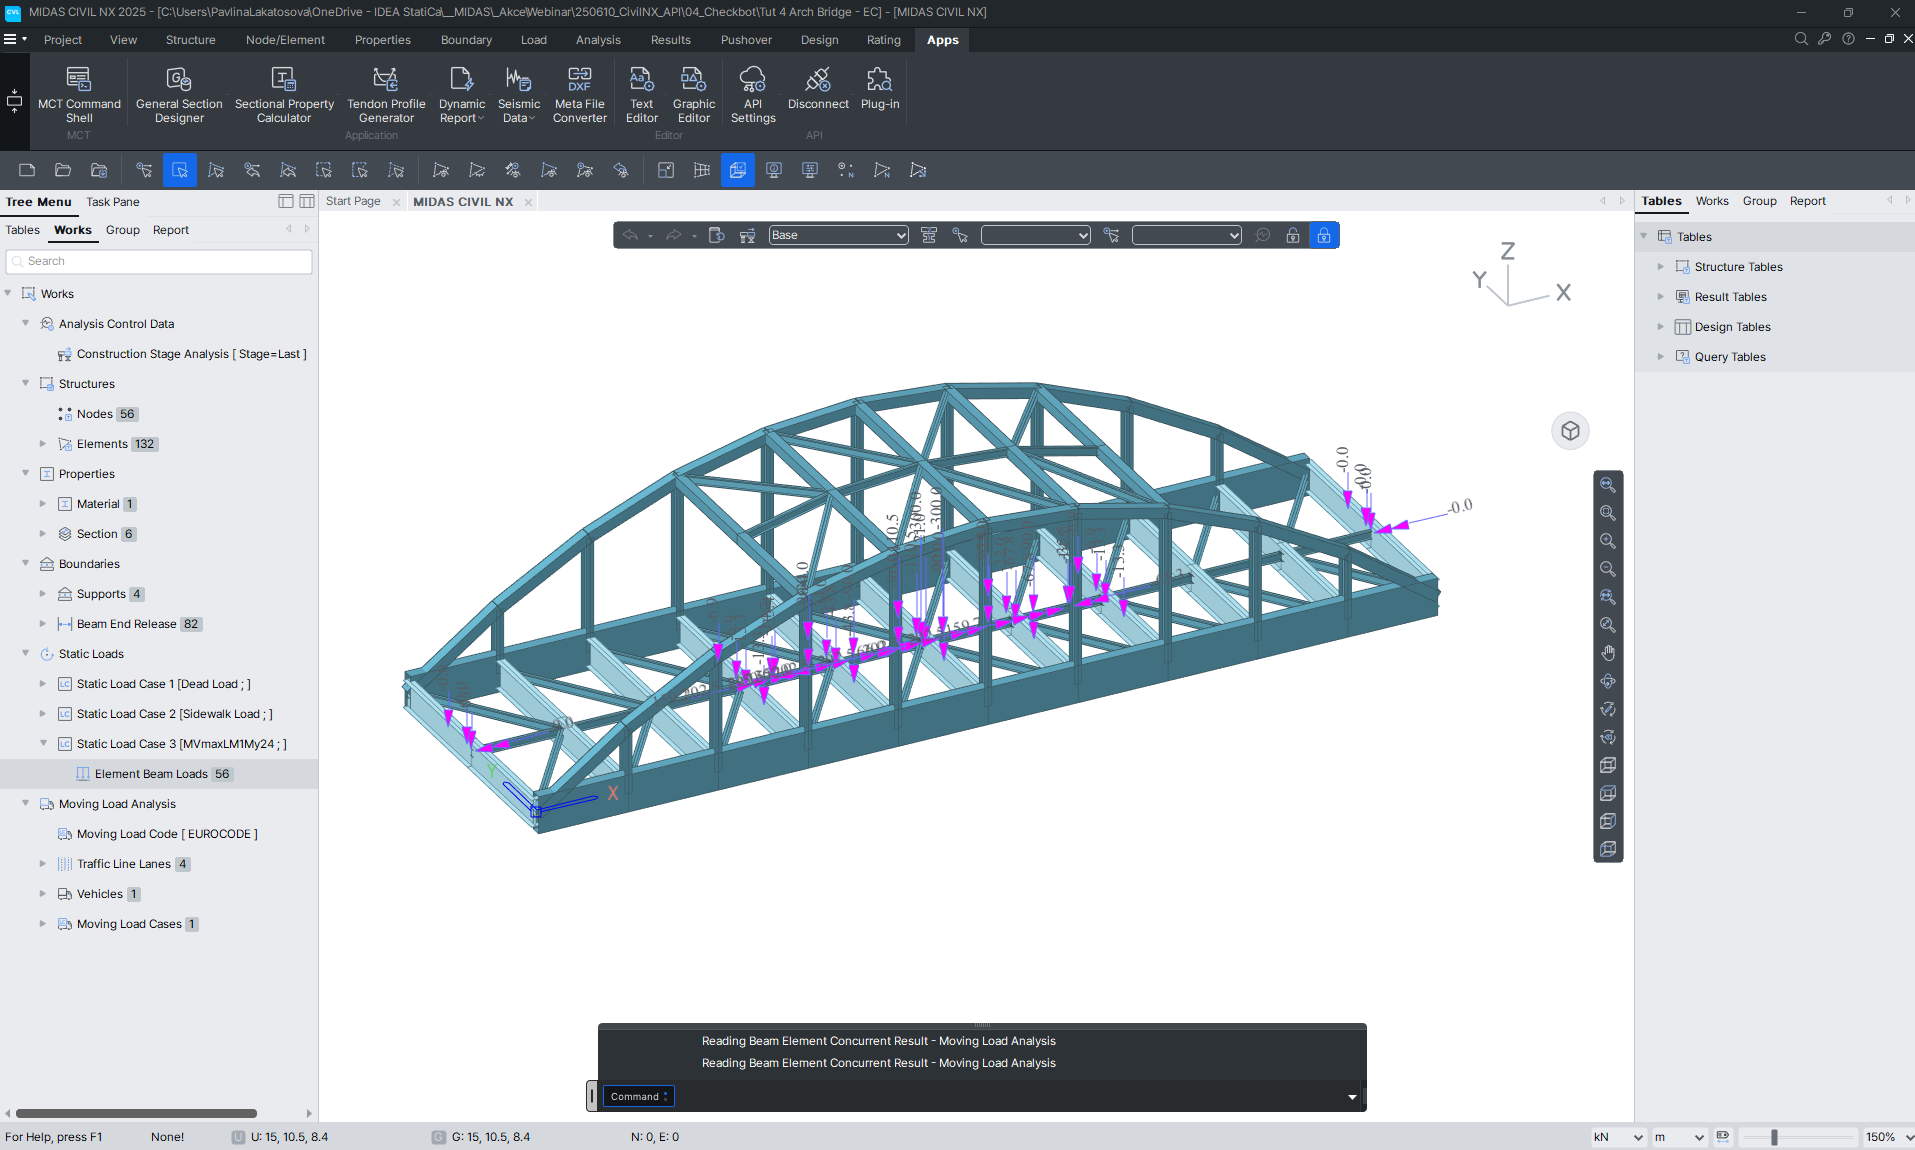Expand the Structure Tables node

[1661, 267]
